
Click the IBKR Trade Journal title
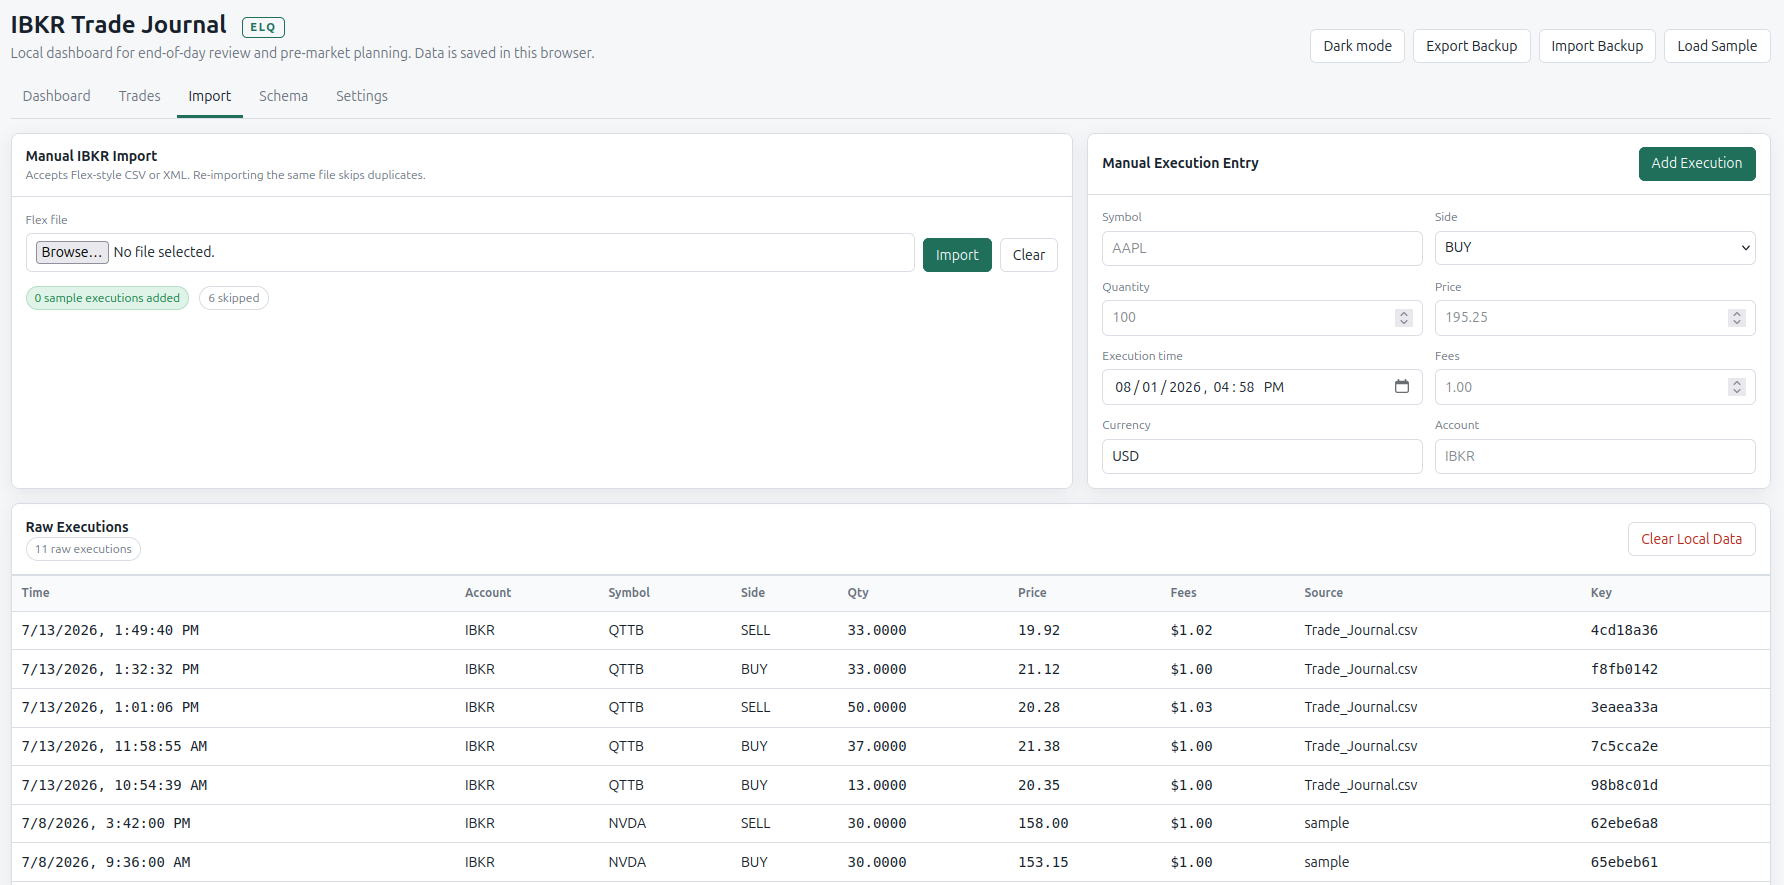pos(118,25)
